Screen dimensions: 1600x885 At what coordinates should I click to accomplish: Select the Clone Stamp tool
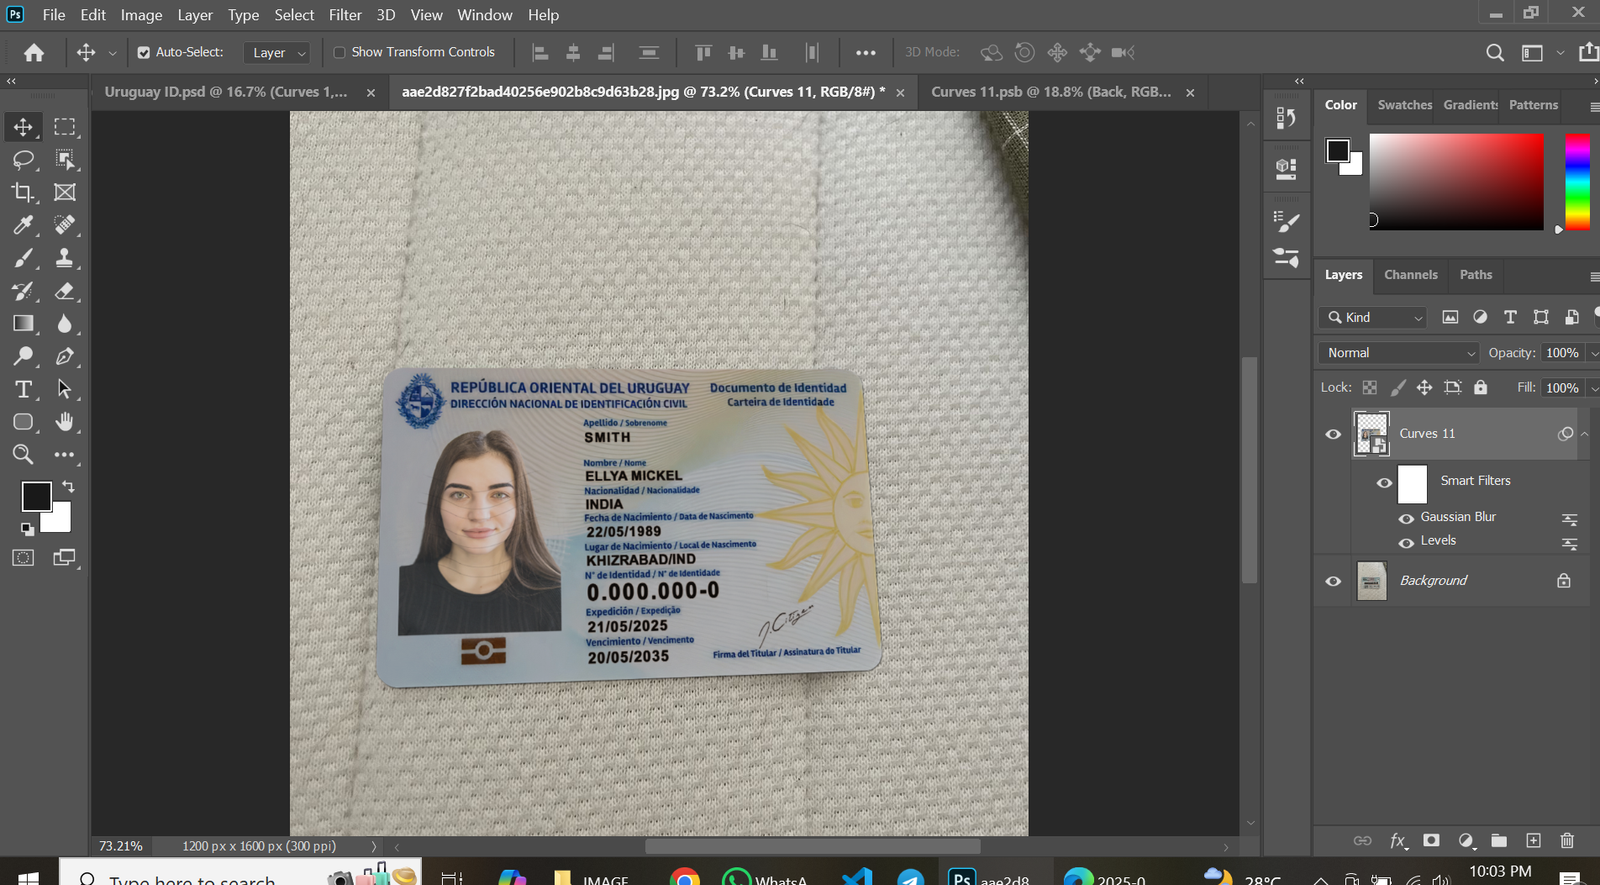[x=64, y=258]
